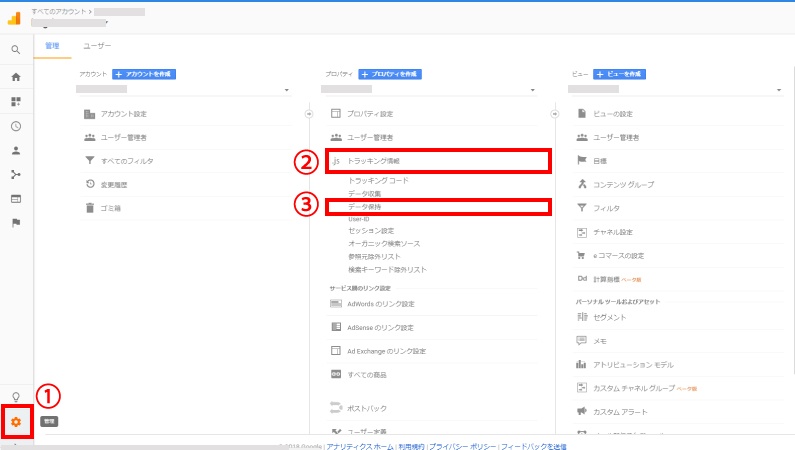Click the ビューを作成 button

pyautogui.click(x=619, y=74)
